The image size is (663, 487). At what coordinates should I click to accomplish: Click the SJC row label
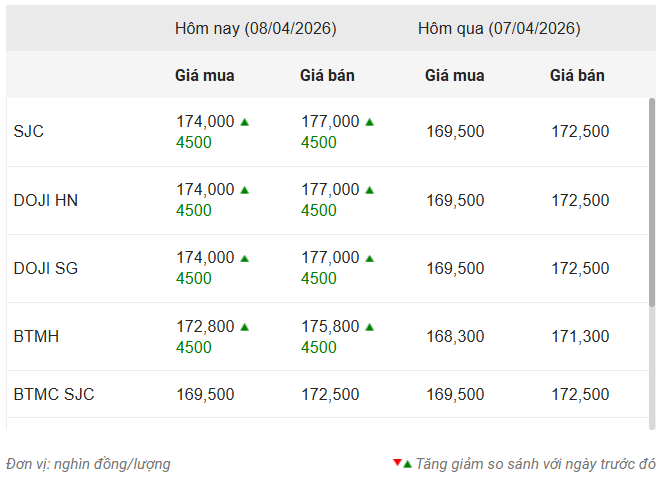pos(29,132)
